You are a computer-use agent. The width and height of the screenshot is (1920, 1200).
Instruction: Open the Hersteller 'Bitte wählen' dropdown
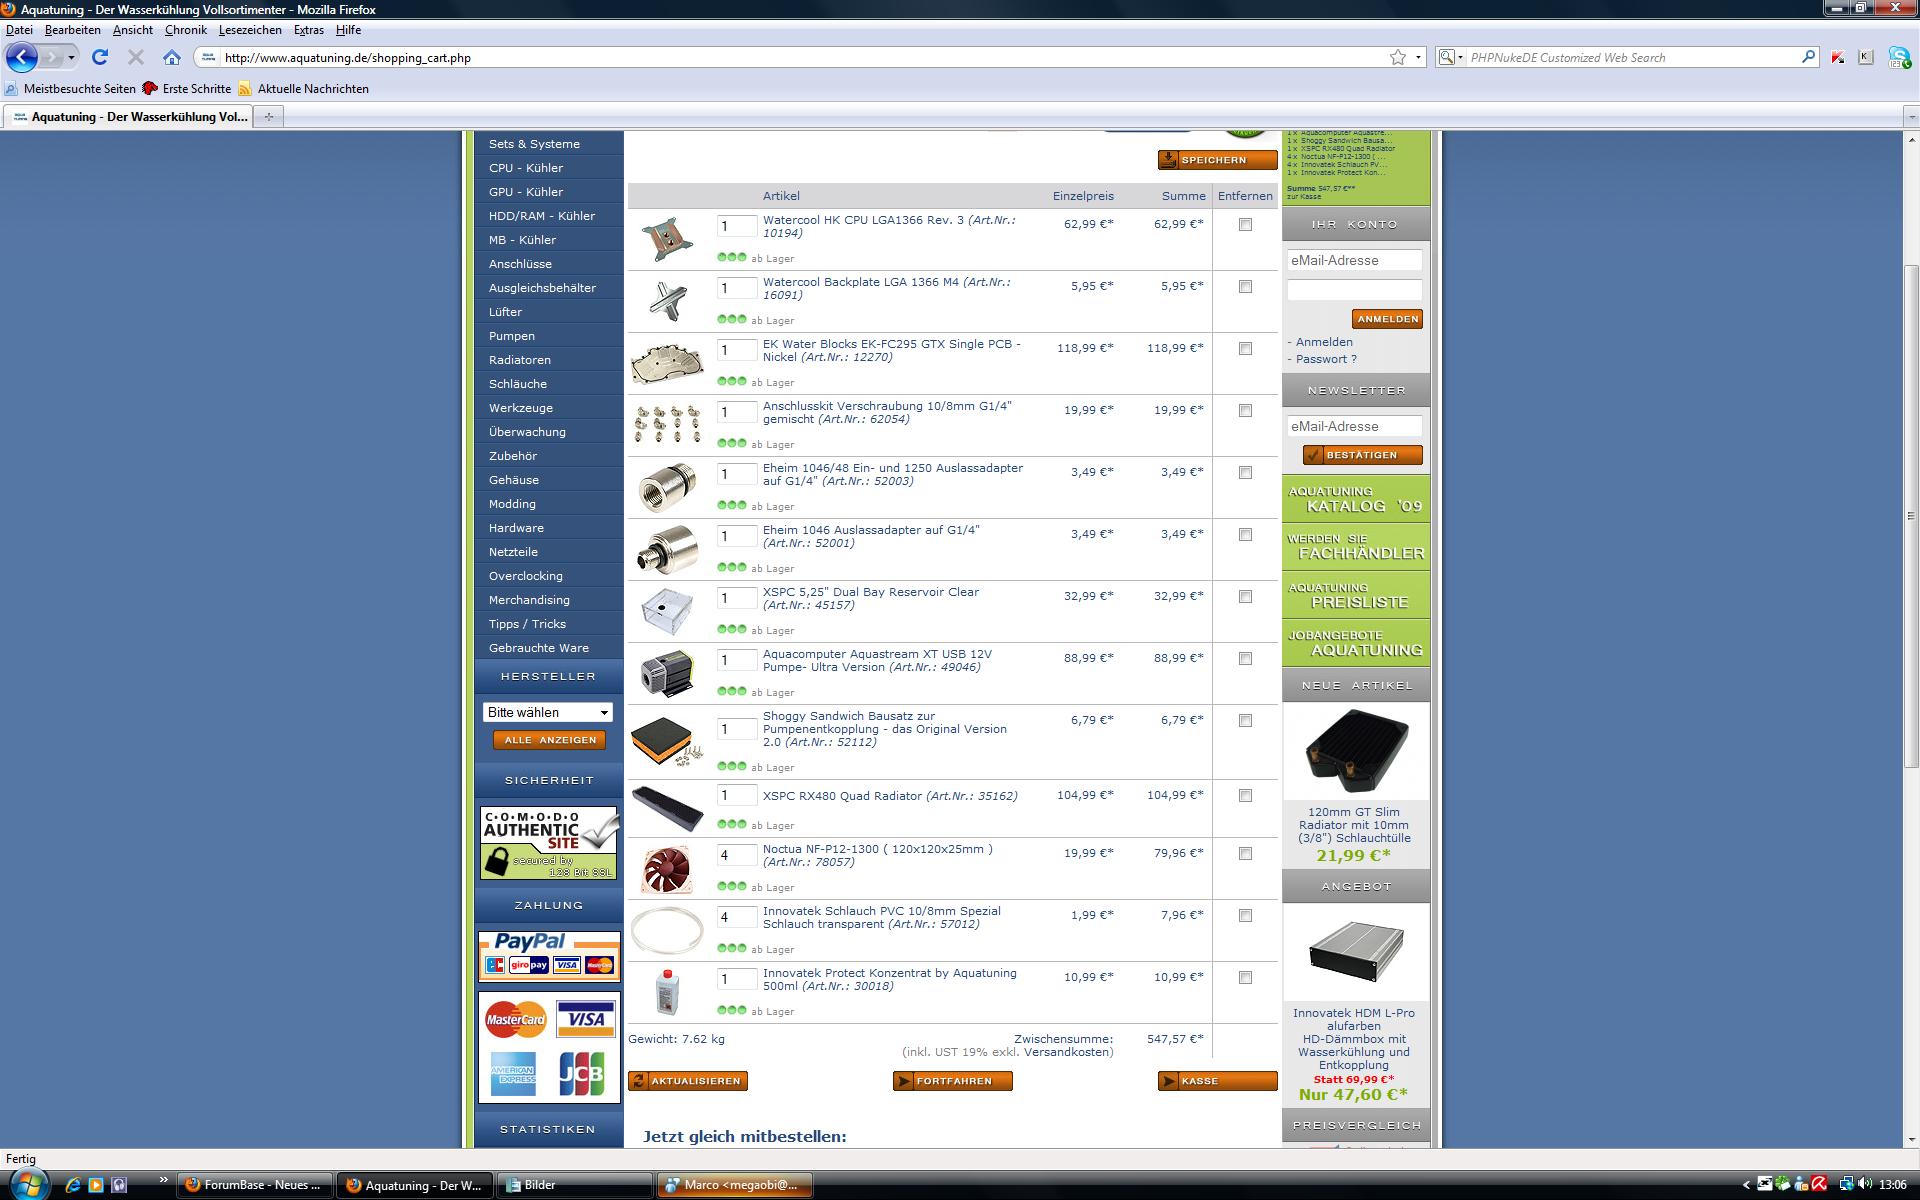[547, 712]
